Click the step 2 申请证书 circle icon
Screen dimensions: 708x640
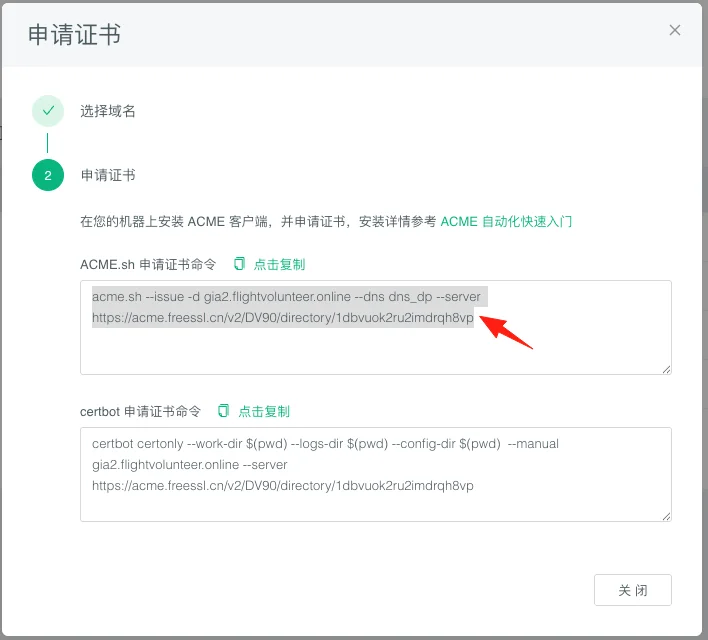click(48, 175)
